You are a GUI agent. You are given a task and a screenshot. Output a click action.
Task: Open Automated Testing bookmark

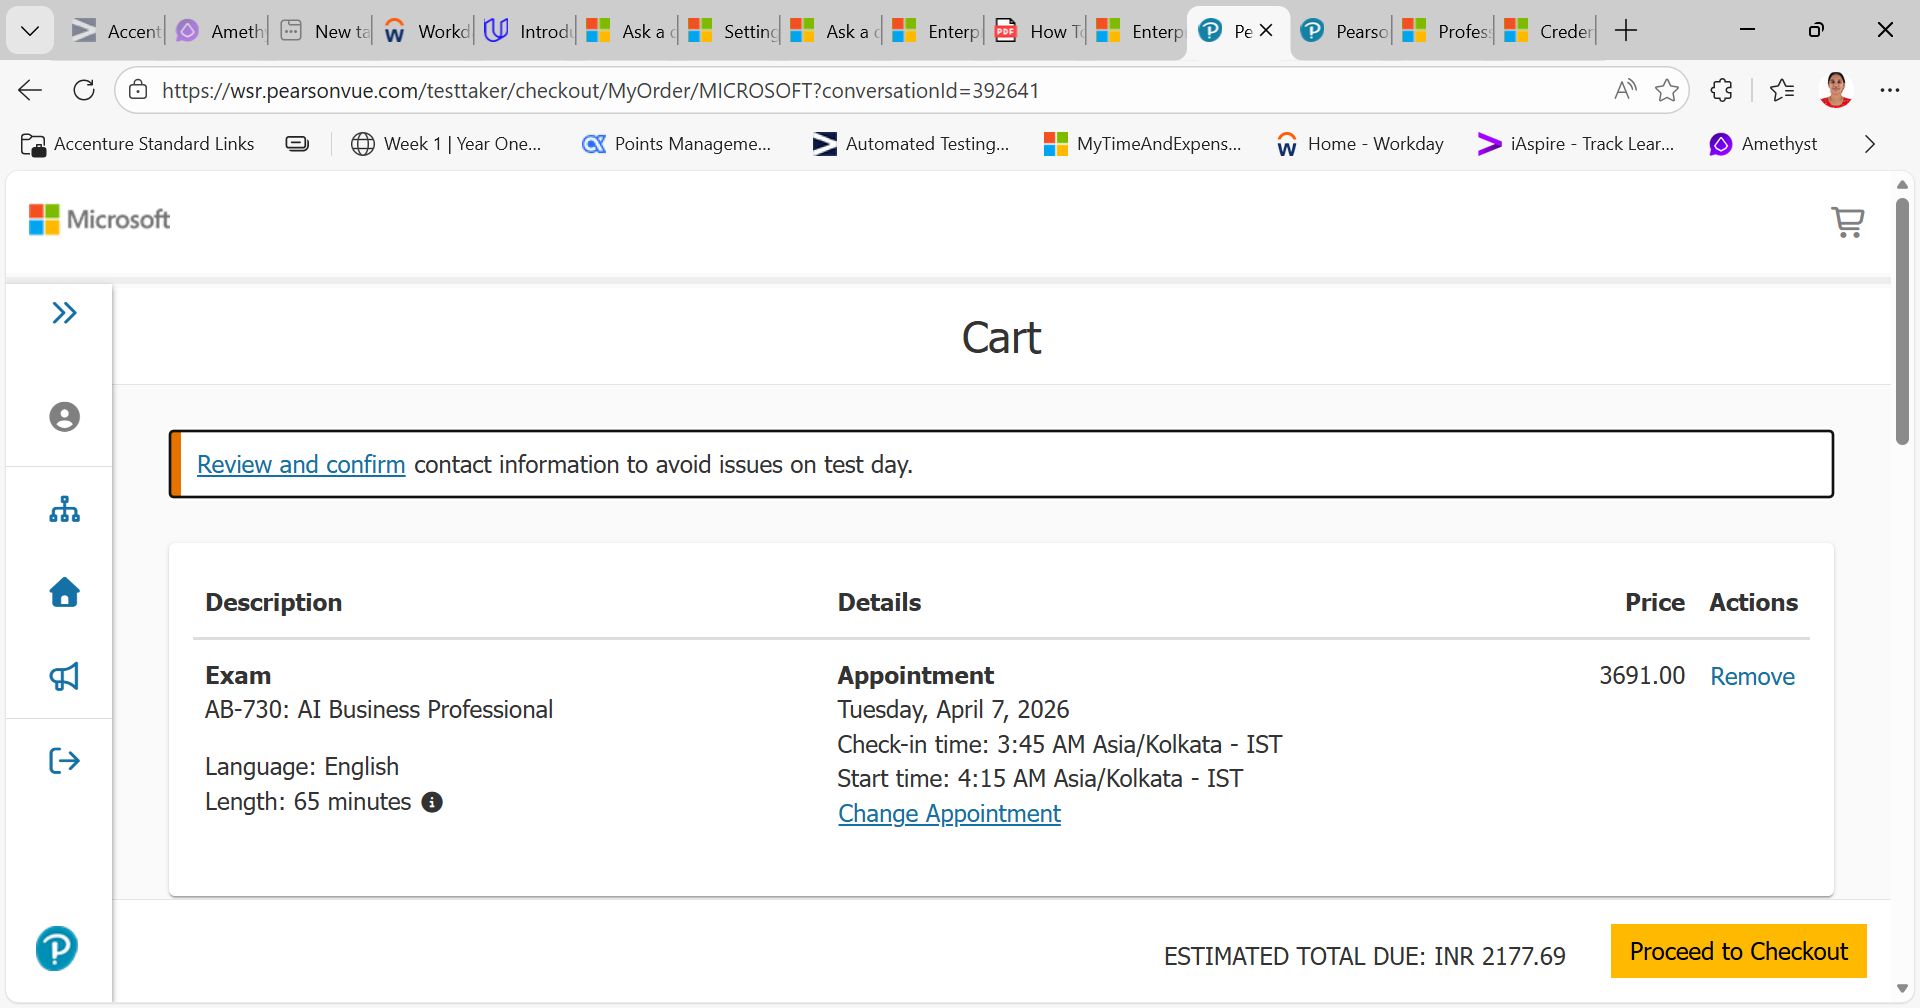(x=911, y=144)
